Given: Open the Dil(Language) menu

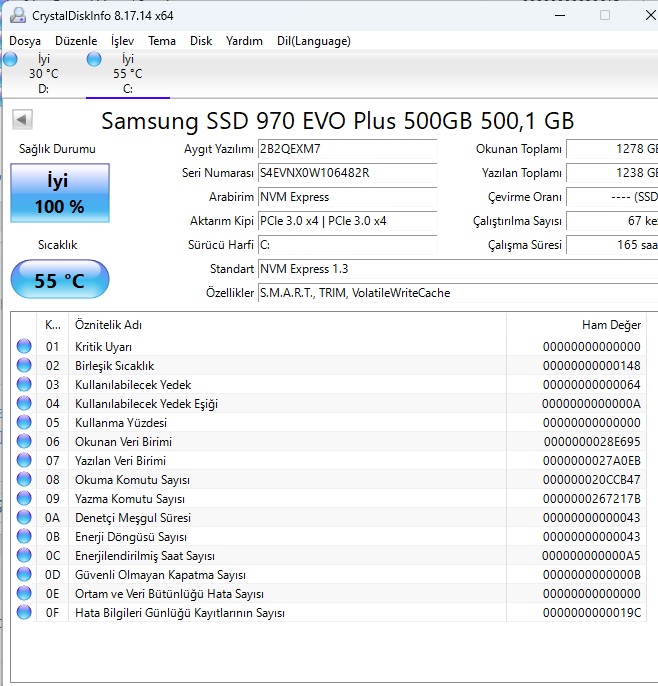Looking at the screenshot, I should 314,41.
